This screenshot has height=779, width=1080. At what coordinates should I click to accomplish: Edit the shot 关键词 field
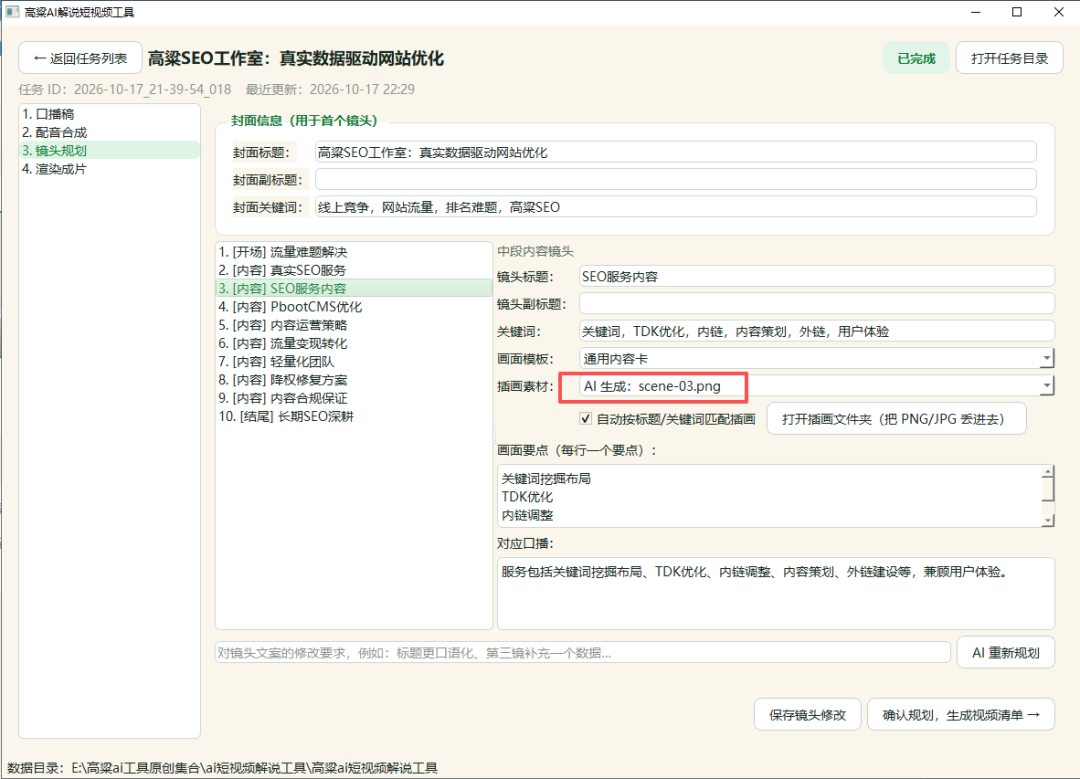(817, 331)
